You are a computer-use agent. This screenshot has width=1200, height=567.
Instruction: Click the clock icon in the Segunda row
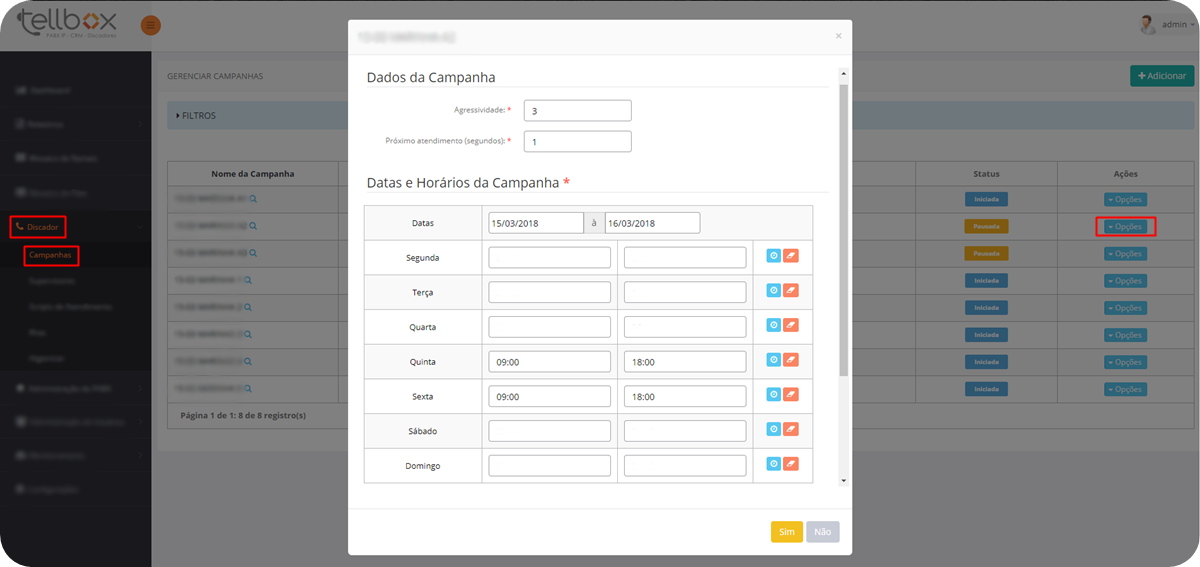tap(773, 256)
